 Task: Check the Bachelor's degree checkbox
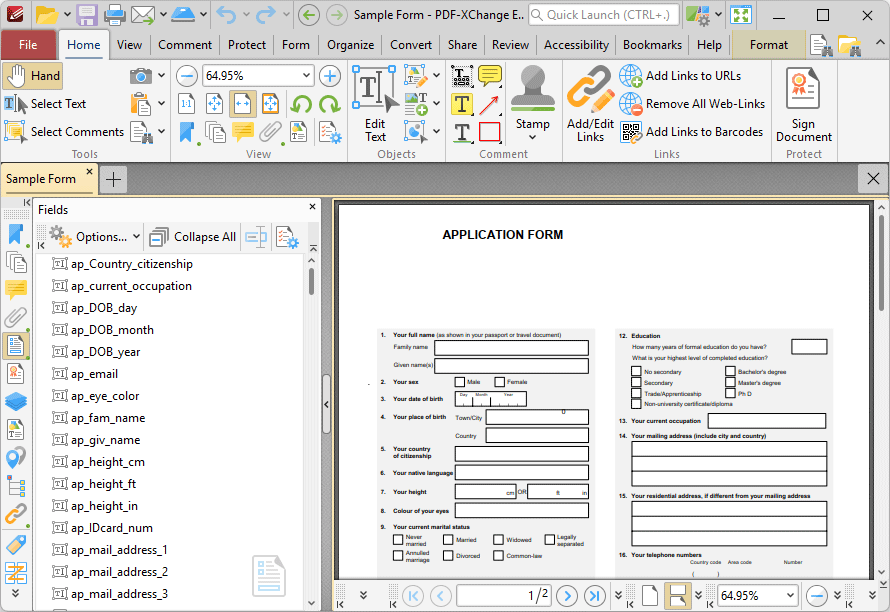pyautogui.click(x=731, y=371)
